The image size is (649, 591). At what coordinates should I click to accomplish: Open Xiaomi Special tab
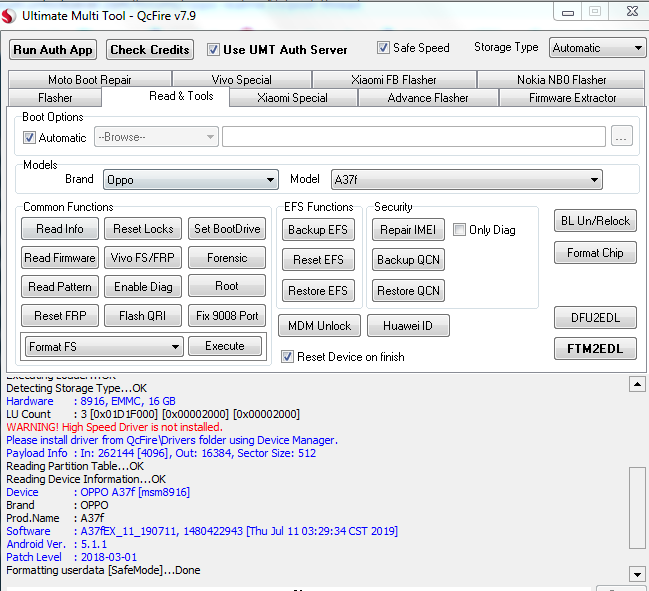pyautogui.click(x=293, y=98)
